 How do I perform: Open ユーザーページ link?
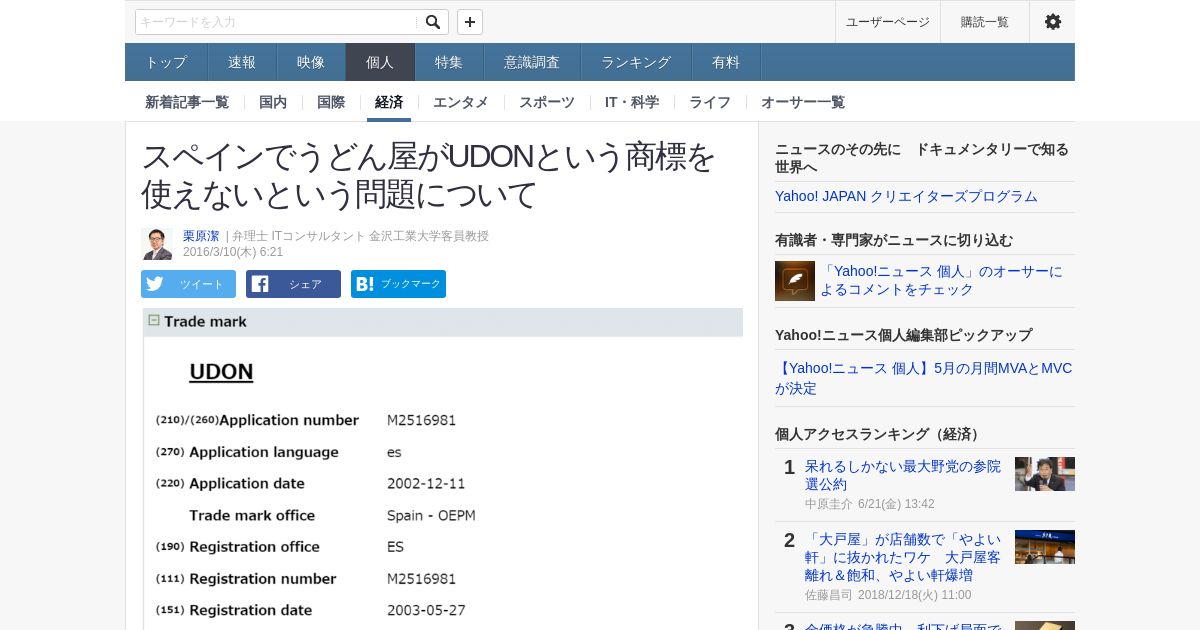(887, 22)
